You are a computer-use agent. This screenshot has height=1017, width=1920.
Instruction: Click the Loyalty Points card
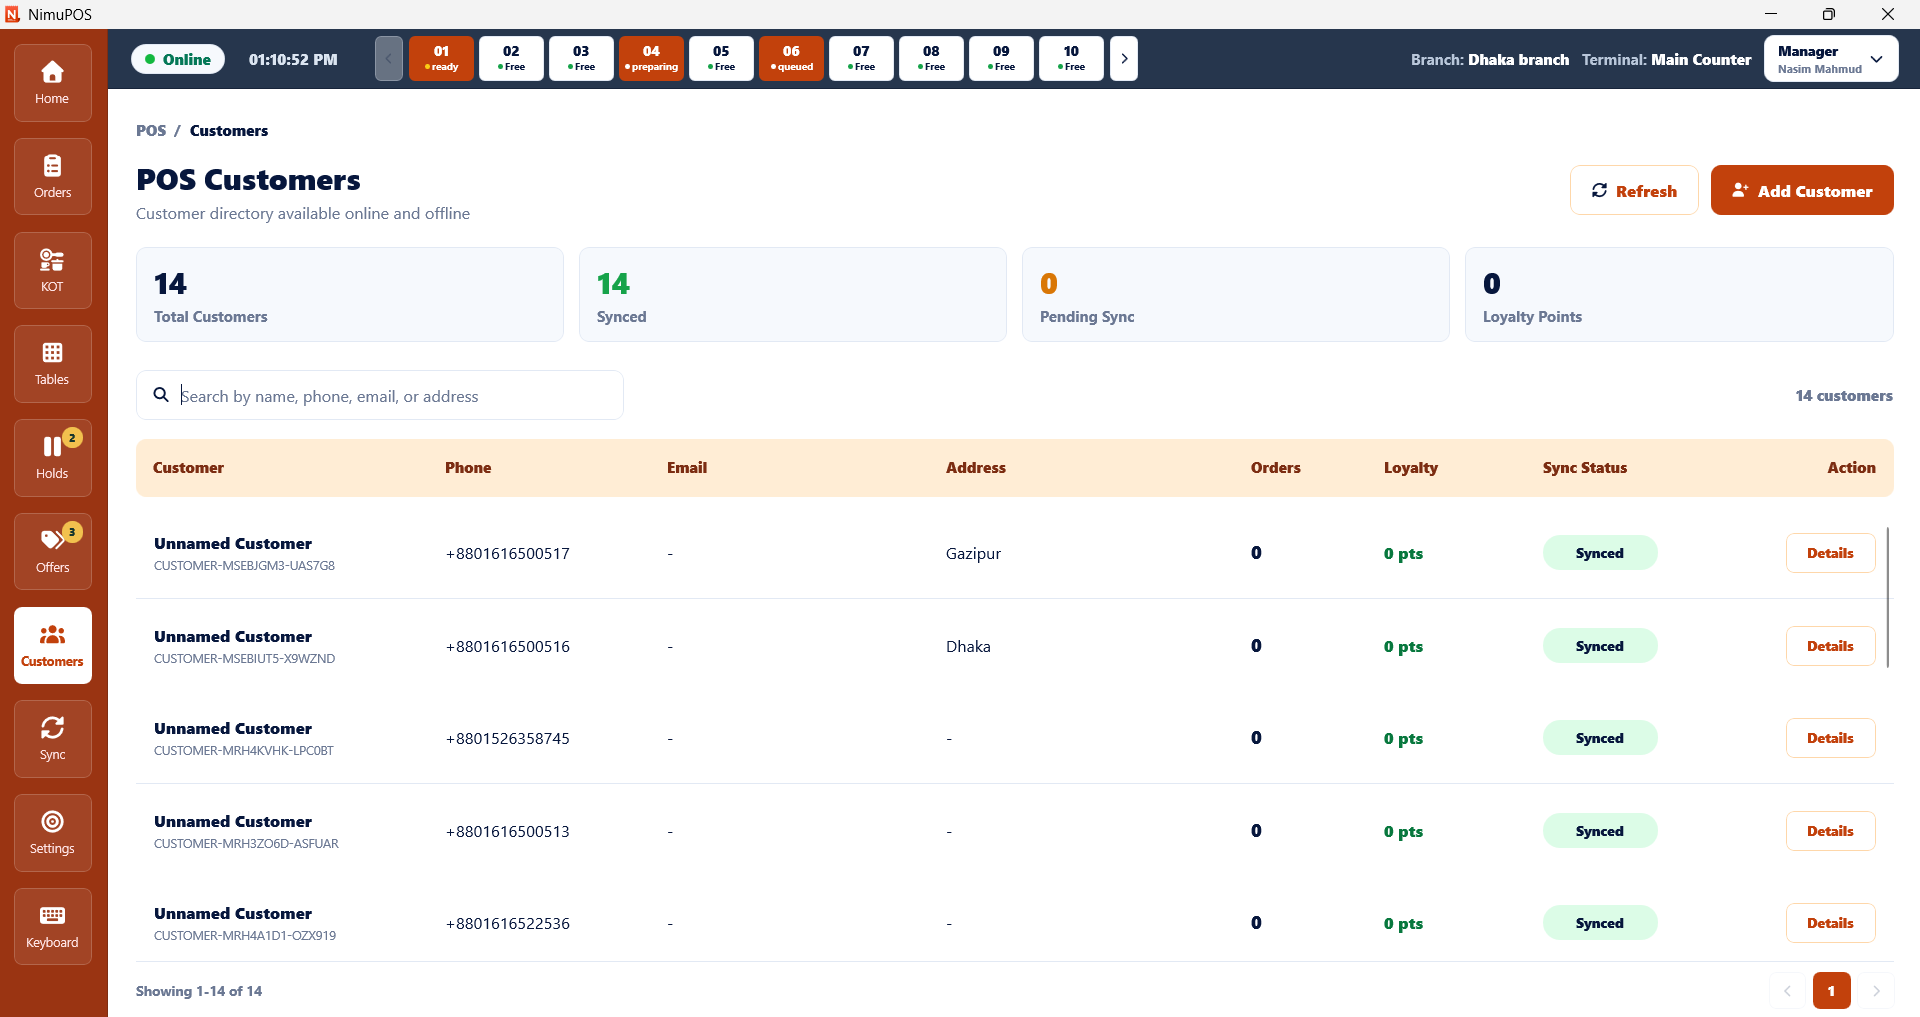click(1679, 295)
